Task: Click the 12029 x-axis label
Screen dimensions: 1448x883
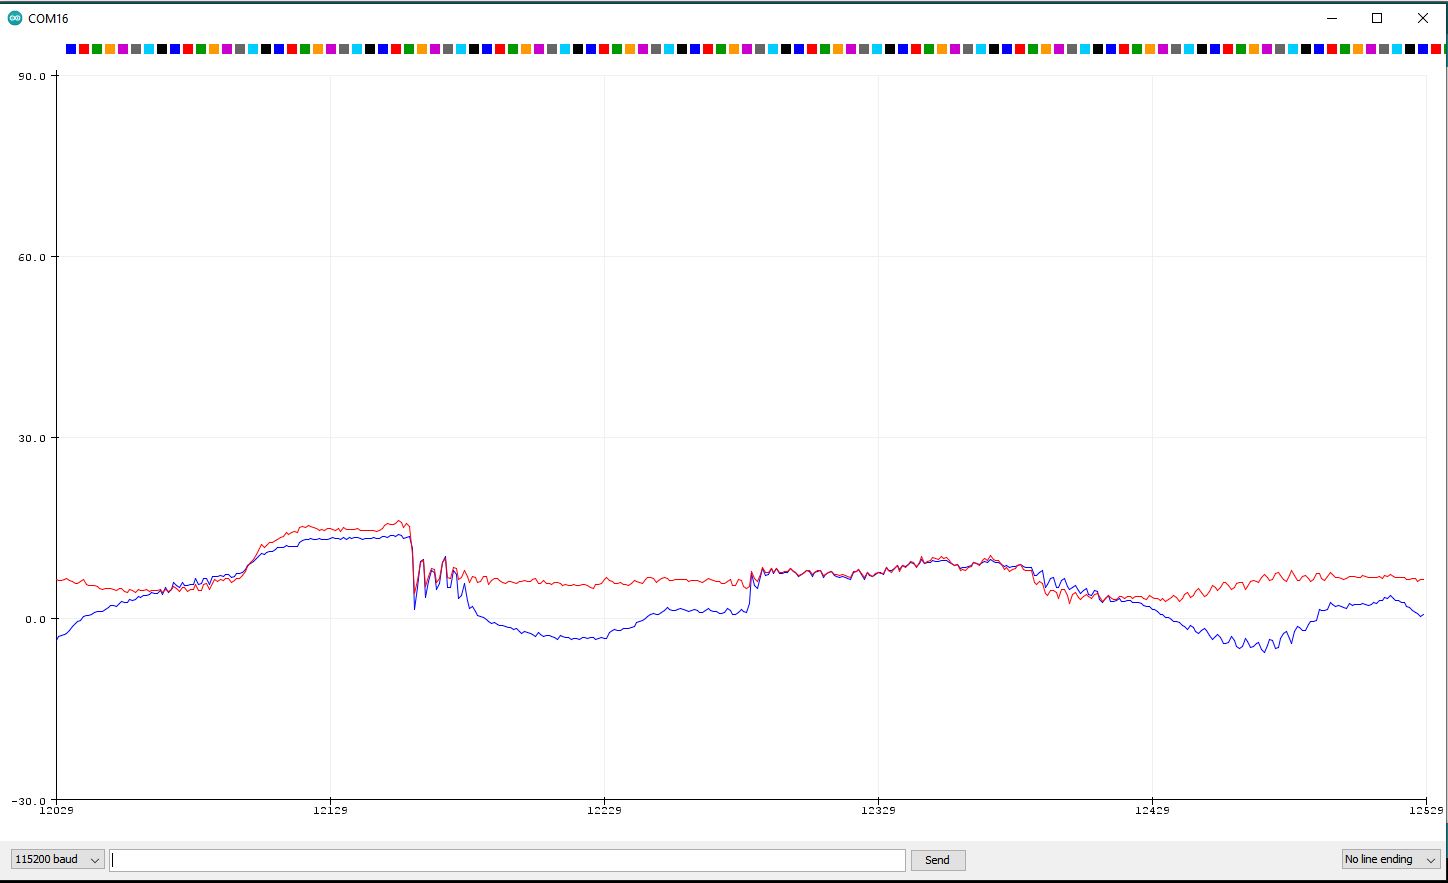Action: pos(56,810)
